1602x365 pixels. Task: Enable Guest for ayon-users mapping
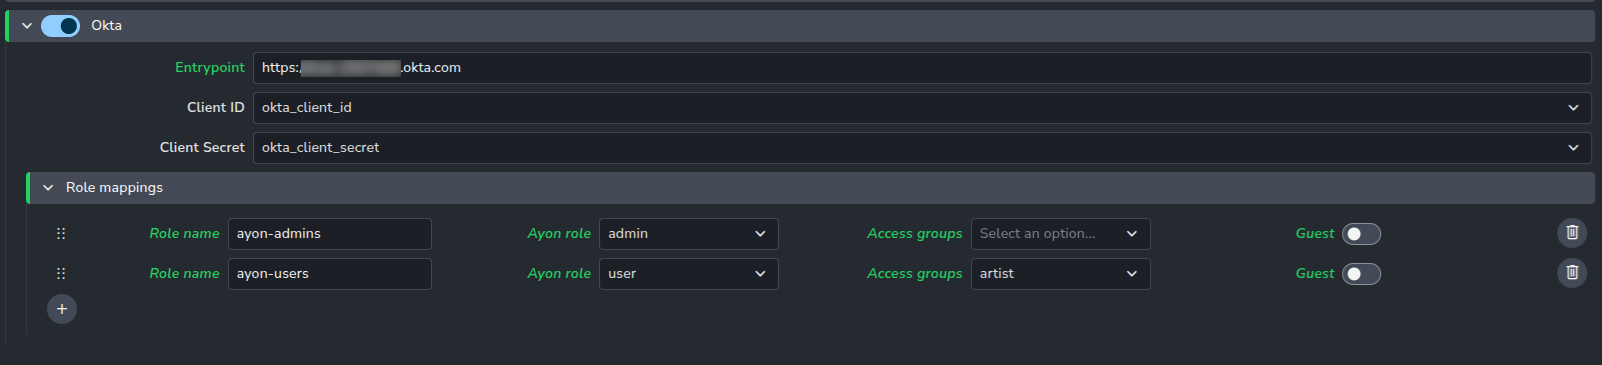tap(1361, 274)
